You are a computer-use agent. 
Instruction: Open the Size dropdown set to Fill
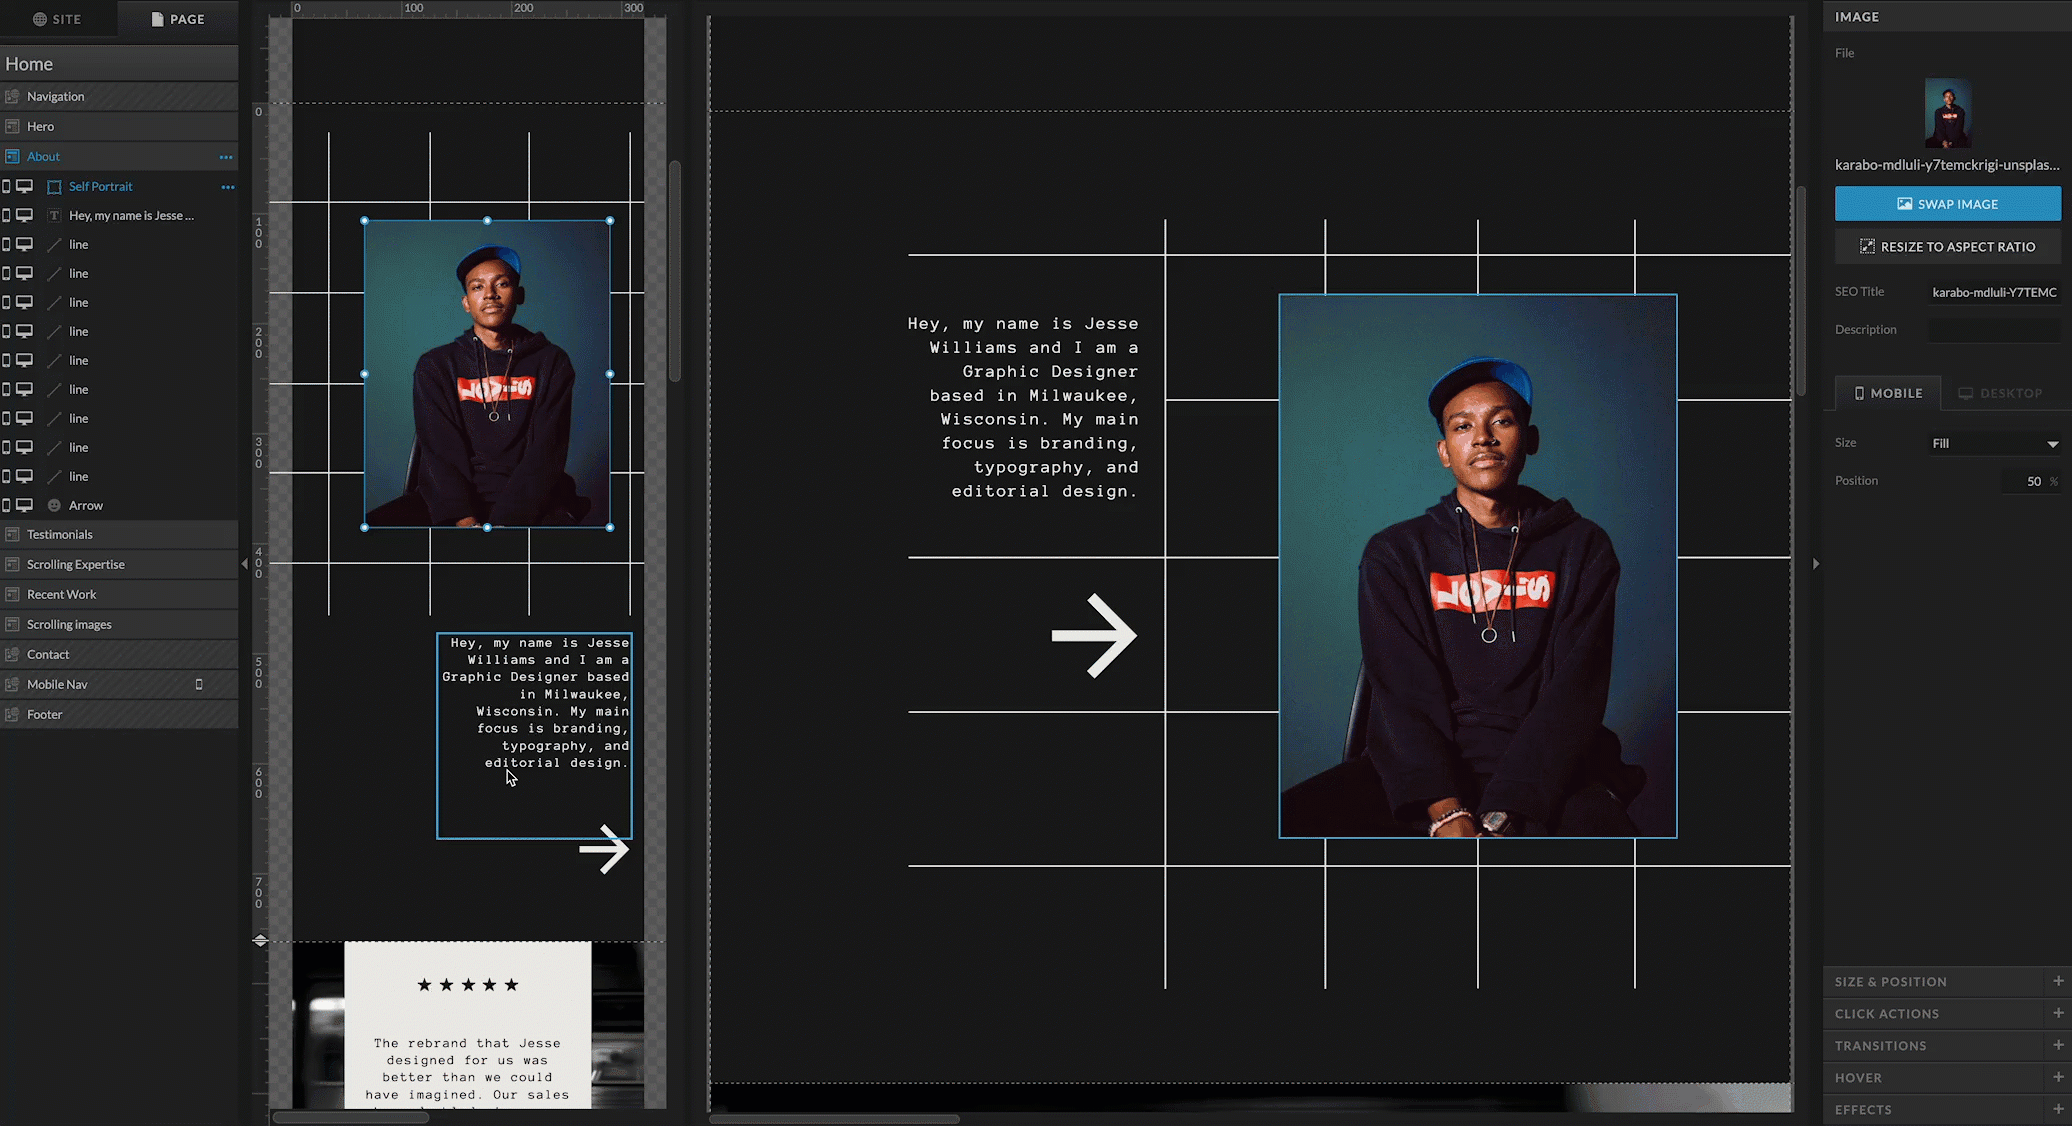tap(1994, 444)
